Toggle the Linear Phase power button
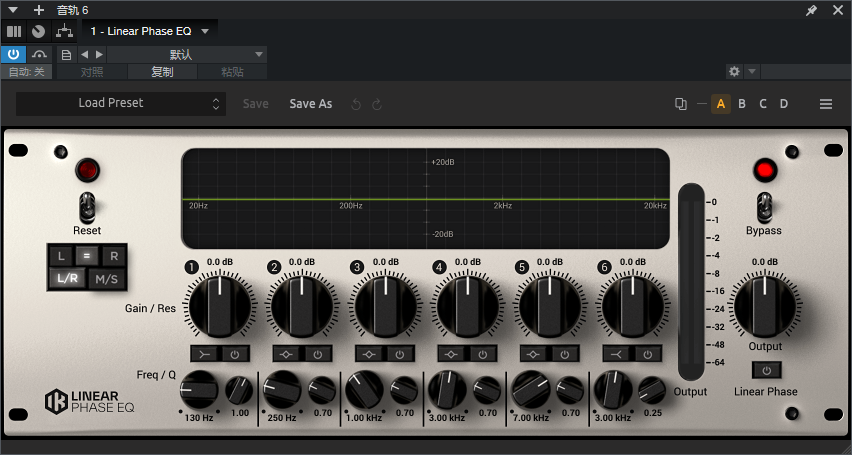 [x=766, y=370]
